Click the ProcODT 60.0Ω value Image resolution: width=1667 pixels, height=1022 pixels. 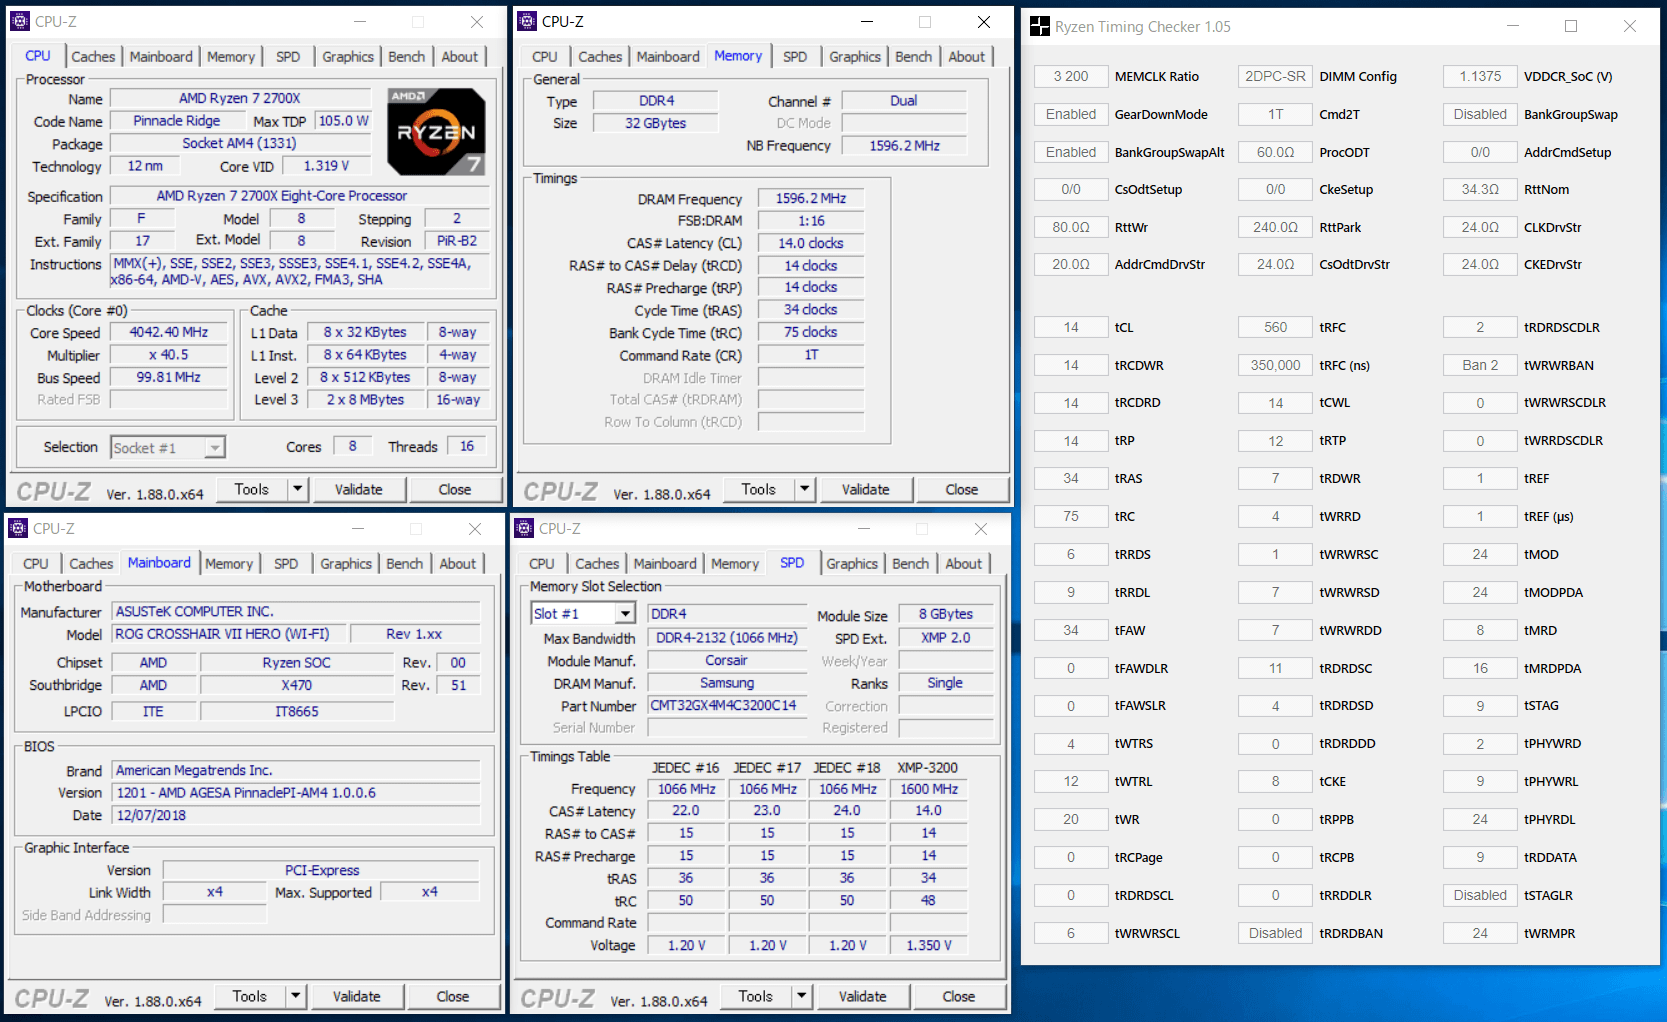click(x=1275, y=152)
